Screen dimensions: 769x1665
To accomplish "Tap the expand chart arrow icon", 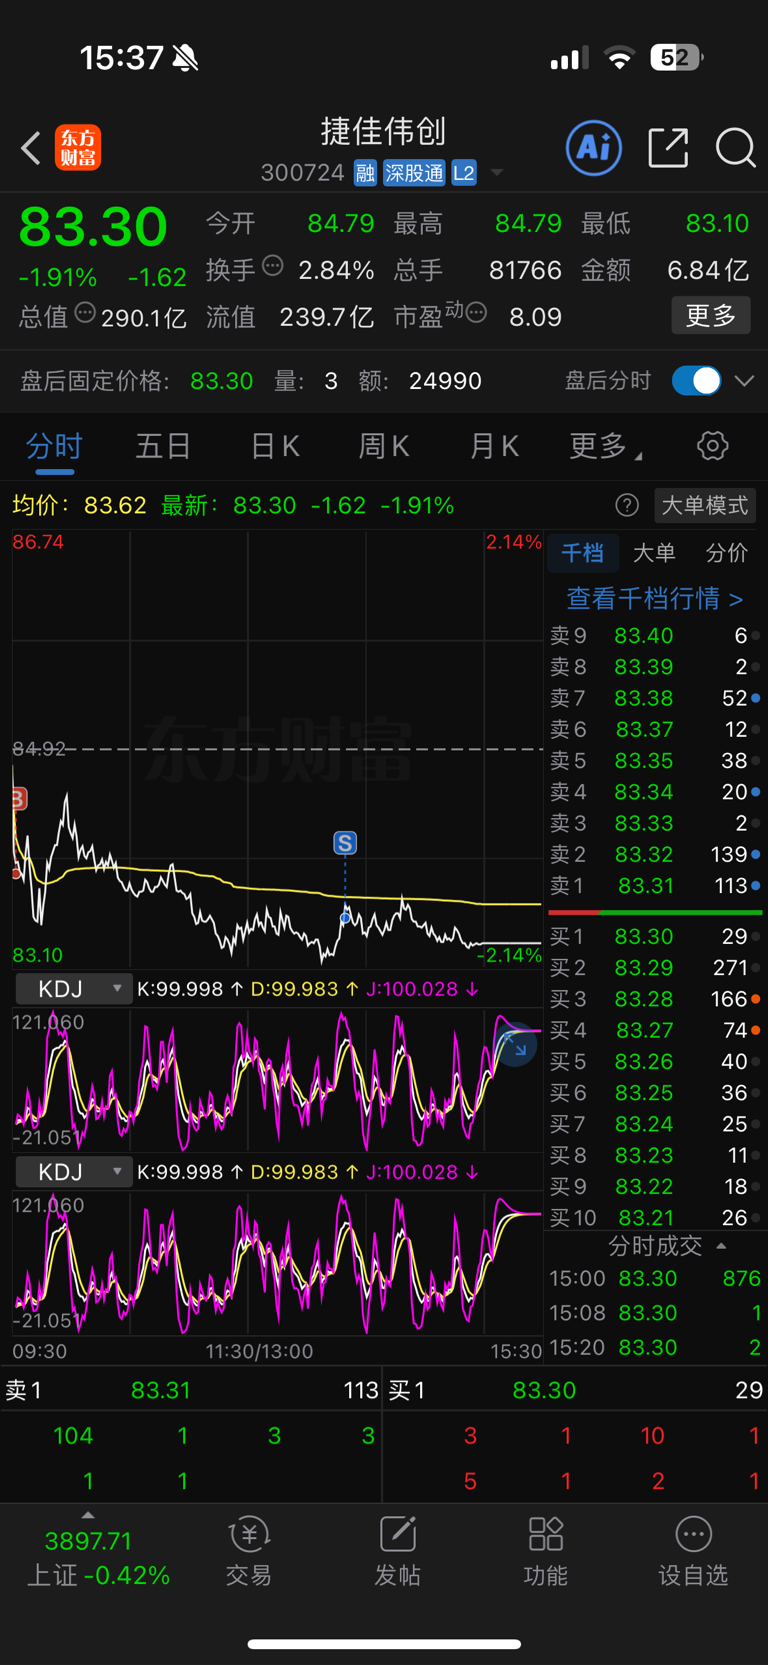I will 516,1046.
